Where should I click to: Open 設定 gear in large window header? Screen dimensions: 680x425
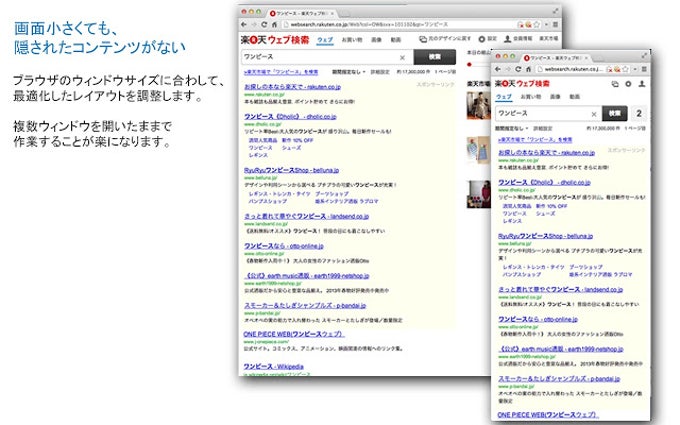pyautogui.click(x=481, y=39)
